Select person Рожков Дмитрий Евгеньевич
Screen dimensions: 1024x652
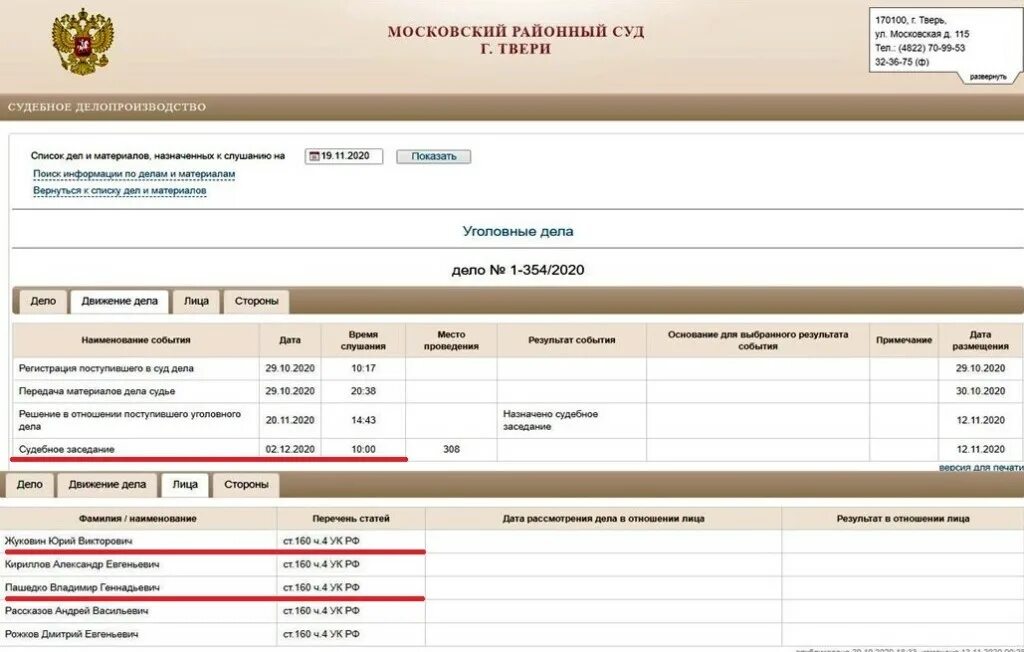point(71,634)
